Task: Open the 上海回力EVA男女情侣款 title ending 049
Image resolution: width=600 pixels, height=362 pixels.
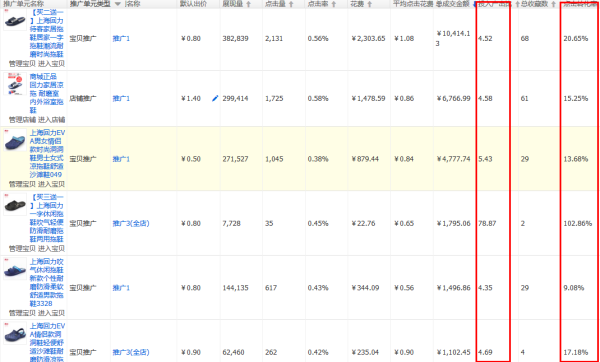Action: [47, 154]
